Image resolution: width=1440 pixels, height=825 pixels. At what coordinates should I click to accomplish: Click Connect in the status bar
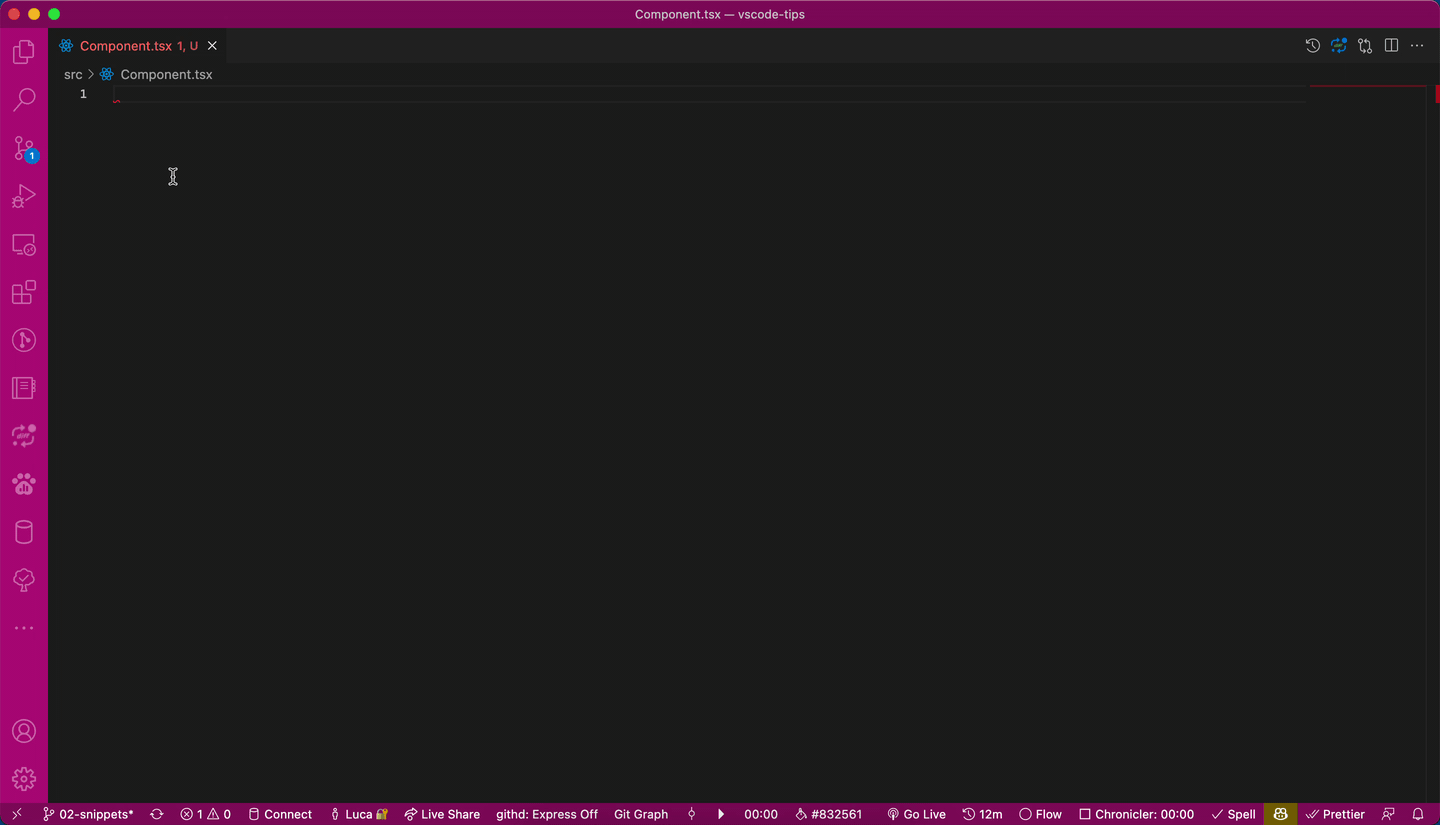tap(280, 814)
